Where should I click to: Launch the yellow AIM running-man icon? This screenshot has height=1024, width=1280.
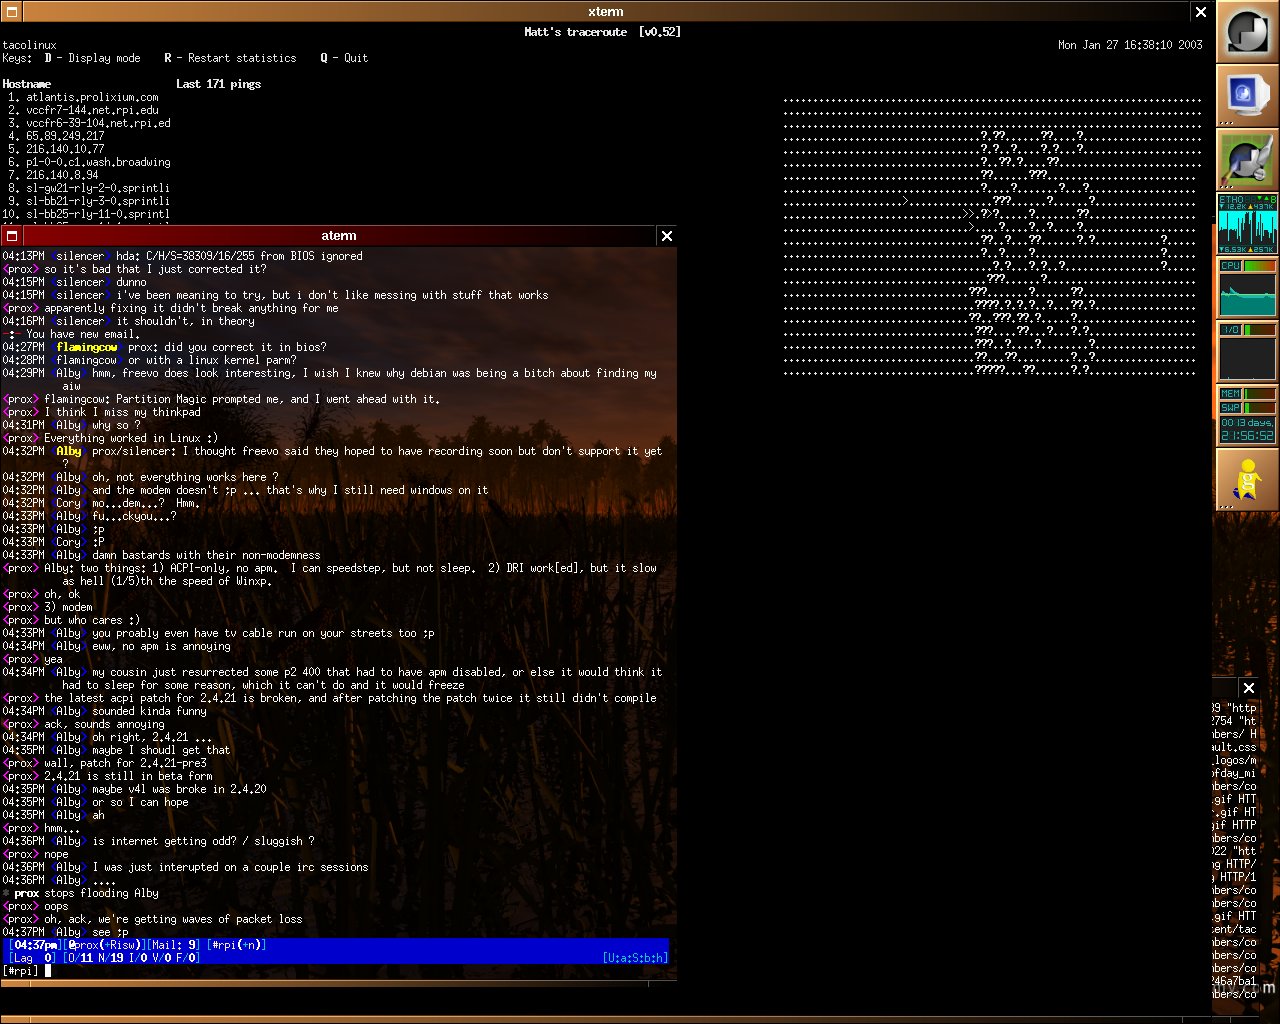[x=1247, y=480]
